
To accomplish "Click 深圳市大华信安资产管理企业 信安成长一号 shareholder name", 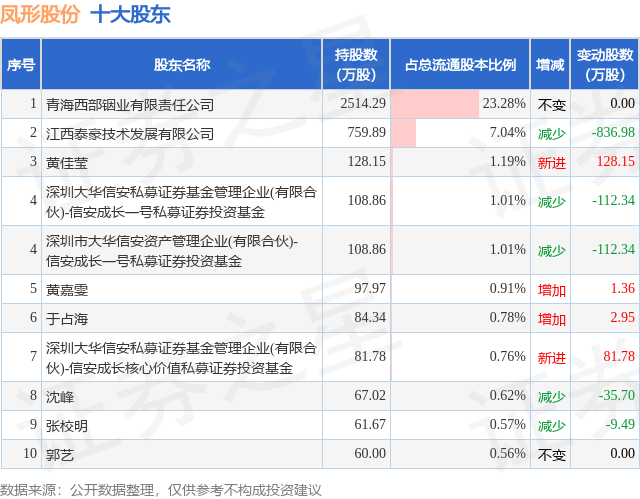I will pos(172,251).
